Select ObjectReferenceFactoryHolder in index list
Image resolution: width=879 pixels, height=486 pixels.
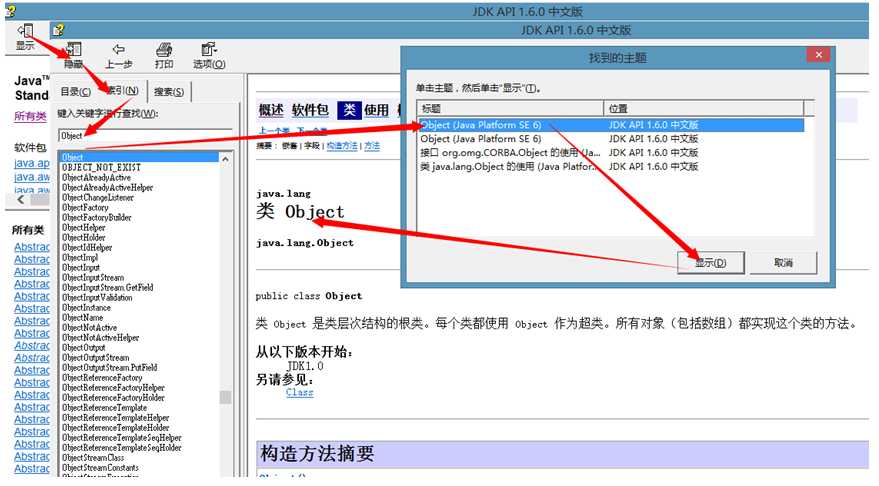click(x=113, y=398)
